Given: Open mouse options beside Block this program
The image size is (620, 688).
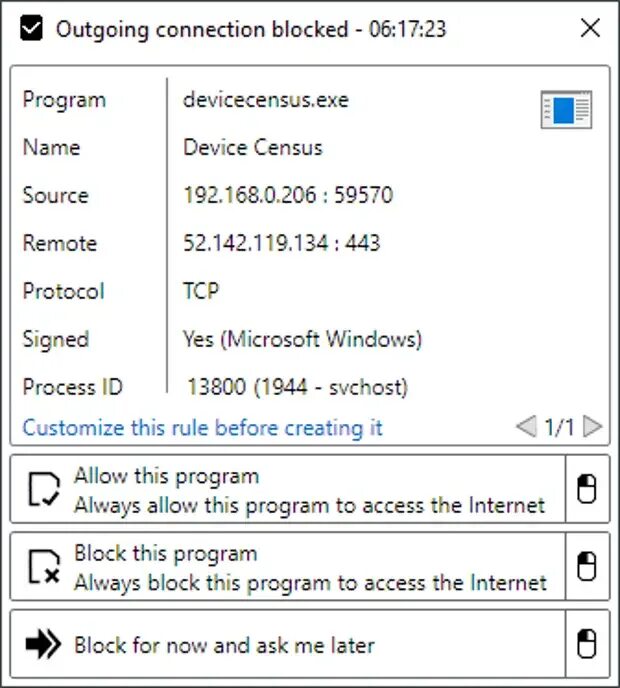Looking at the screenshot, I should (x=587, y=566).
